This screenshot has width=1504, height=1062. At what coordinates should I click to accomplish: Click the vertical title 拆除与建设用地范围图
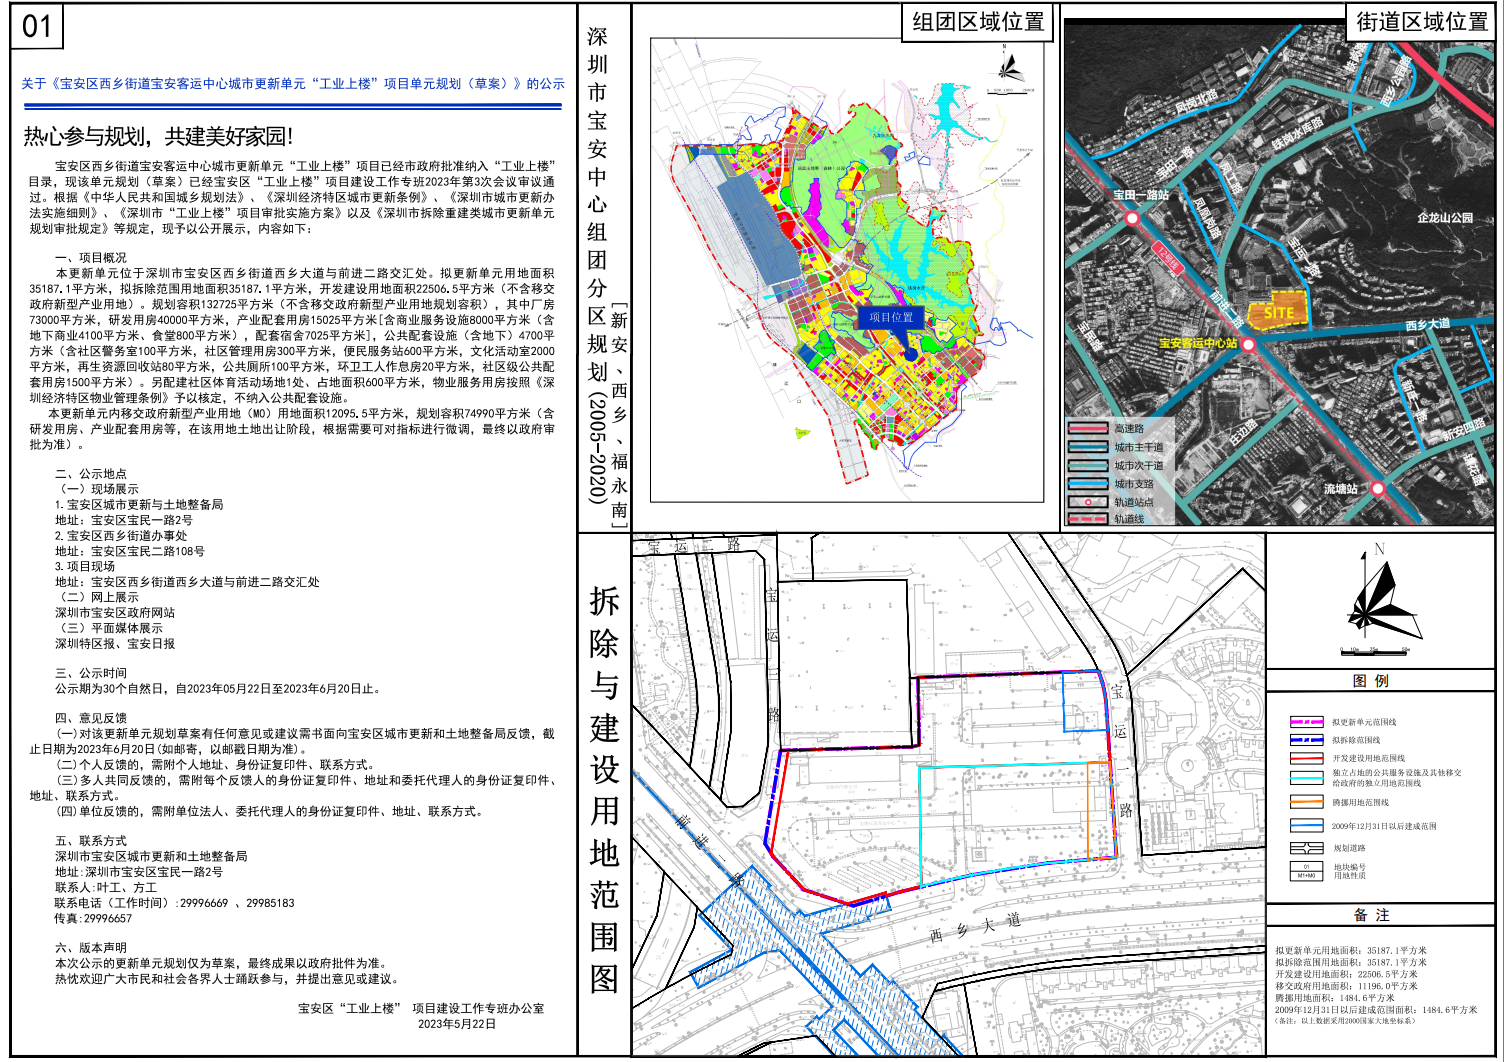pyautogui.click(x=604, y=789)
